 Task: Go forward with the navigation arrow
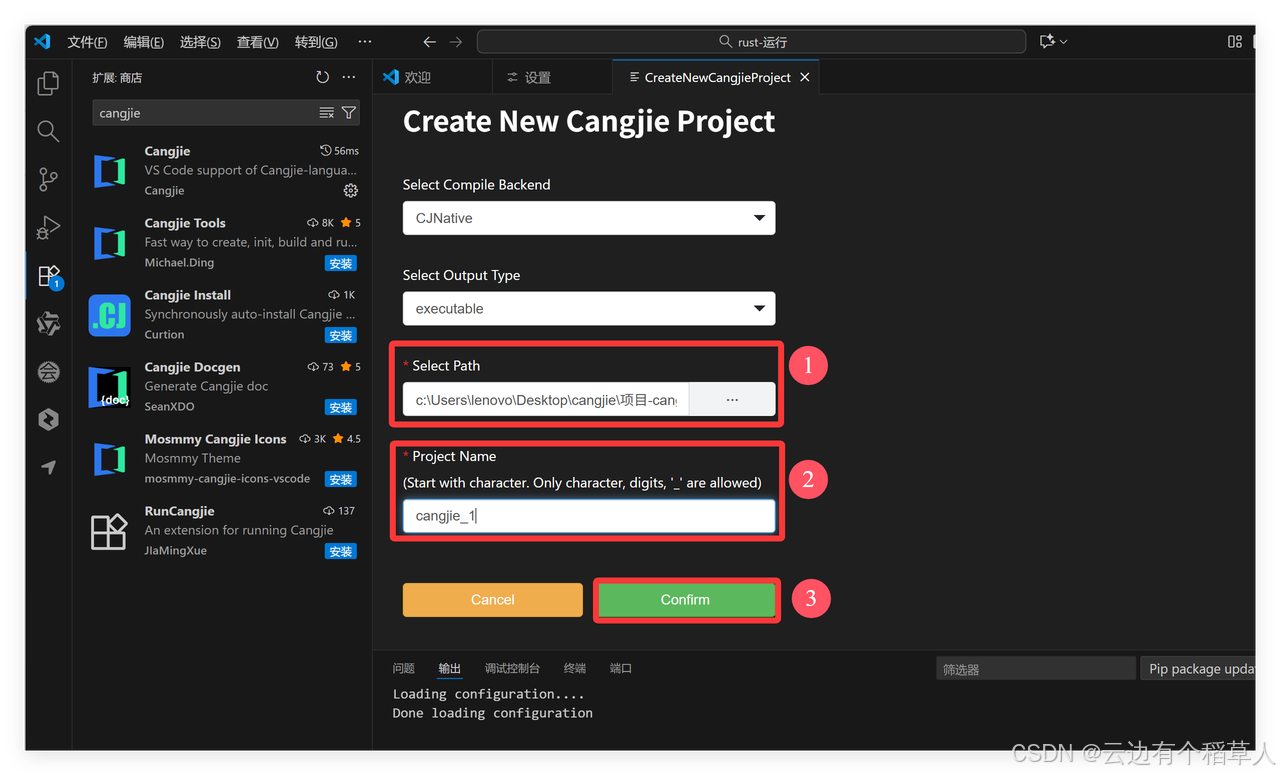pyautogui.click(x=456, y=42)
